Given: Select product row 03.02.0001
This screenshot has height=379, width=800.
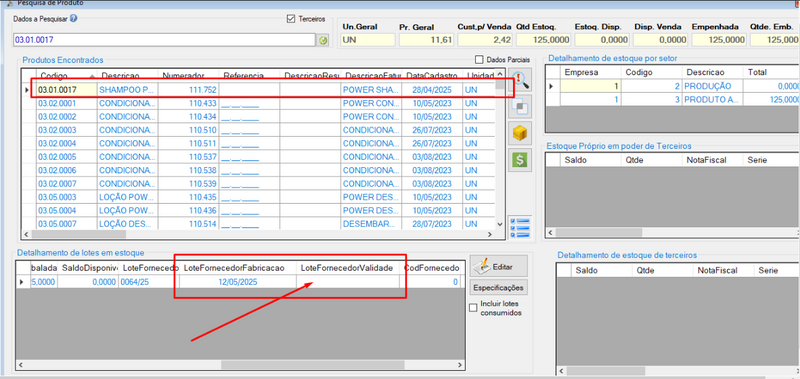Looking at the screenshot, I should coord(258,103).
